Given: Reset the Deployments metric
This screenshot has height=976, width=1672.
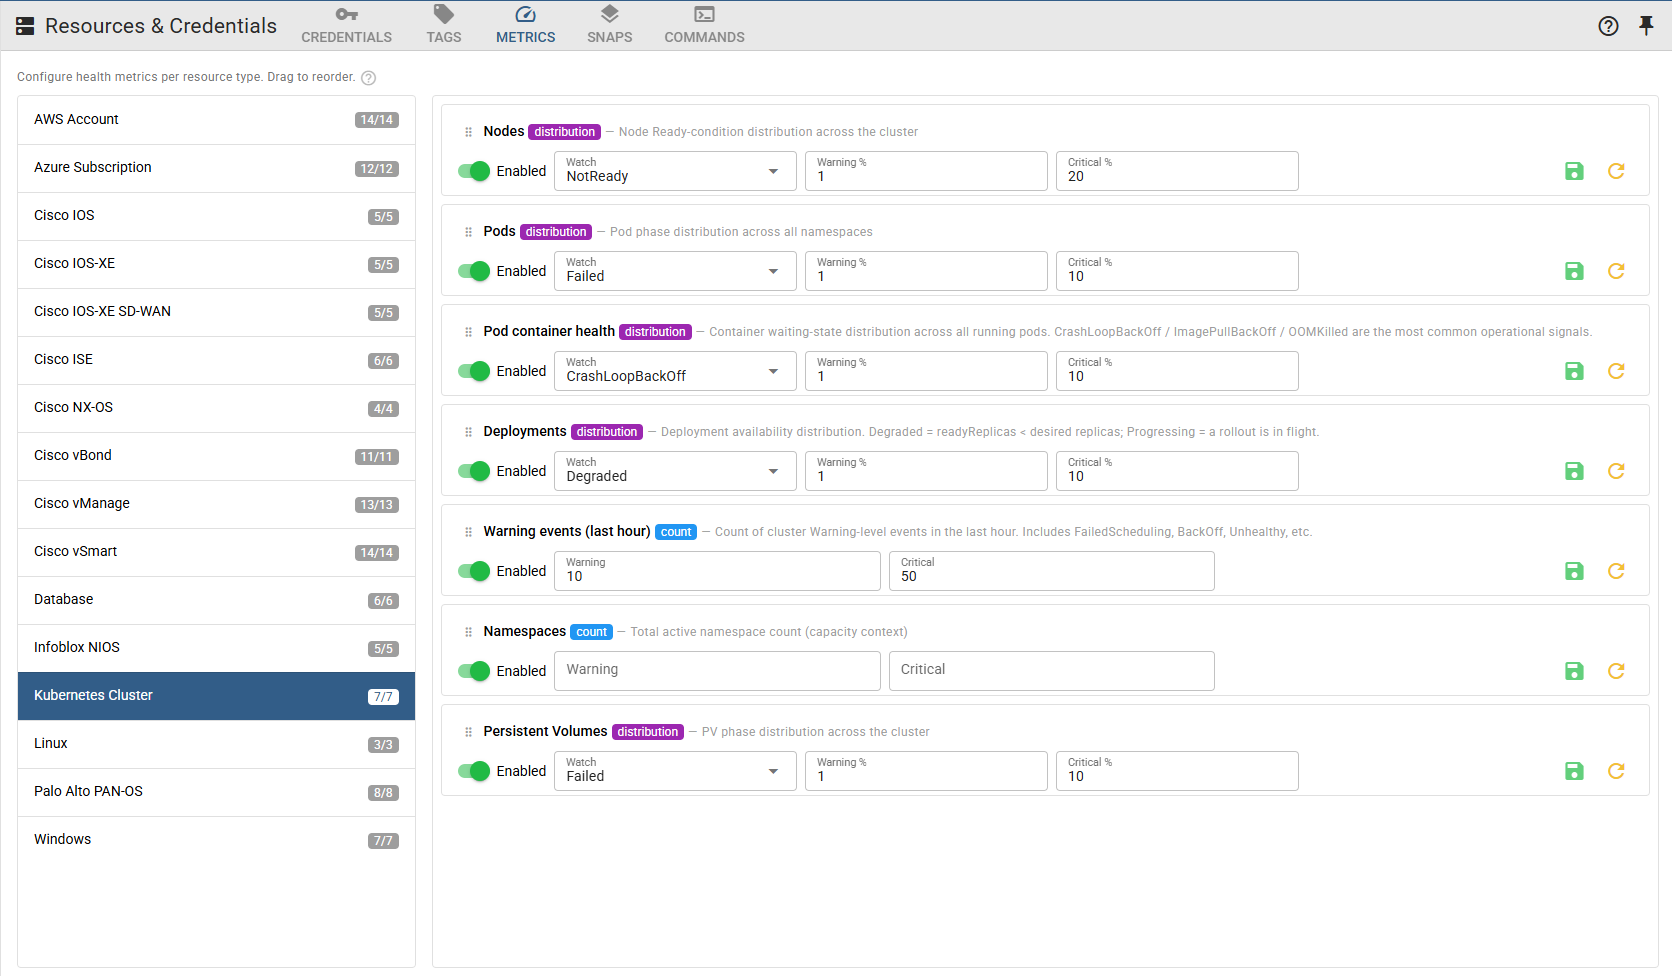Looking at the screenshot, I should (1616, 471).
